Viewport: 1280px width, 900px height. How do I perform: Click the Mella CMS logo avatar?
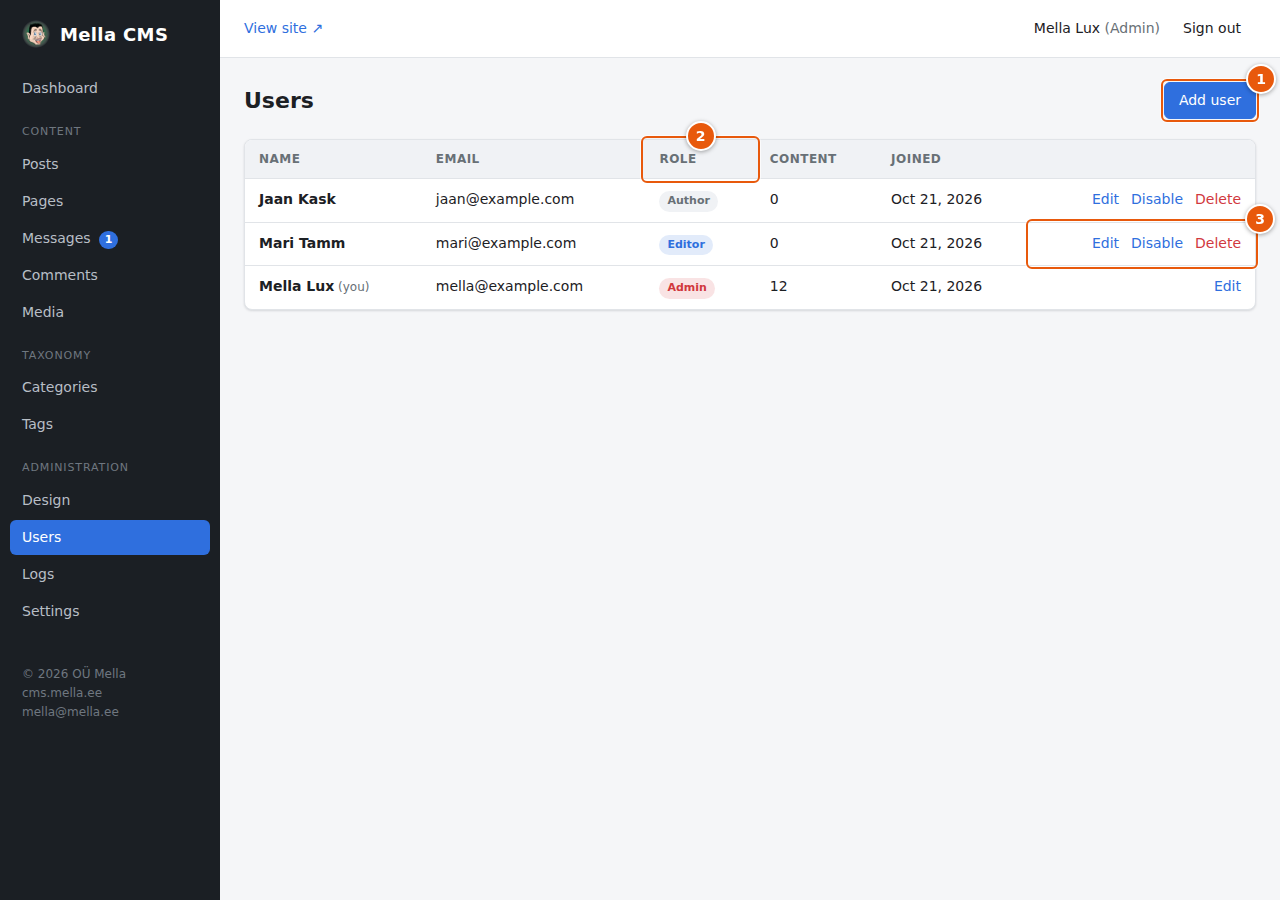point(36,34)
